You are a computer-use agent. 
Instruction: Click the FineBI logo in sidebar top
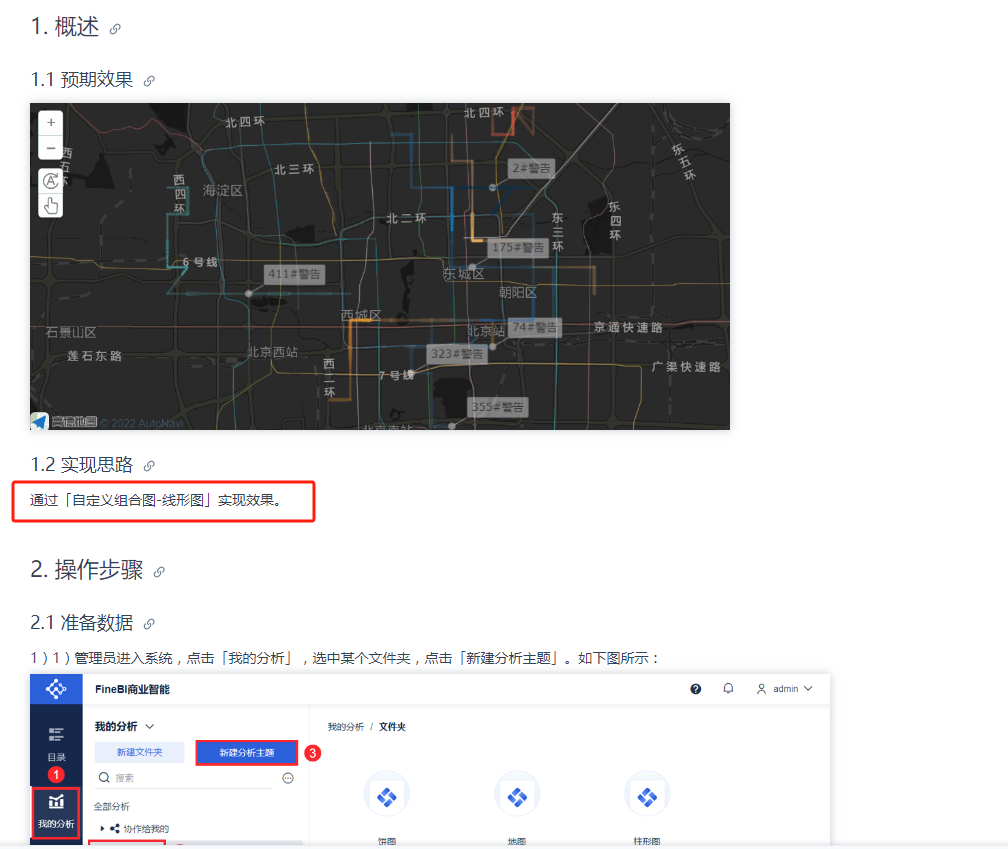pyautogui.click(x=56, y=689)
